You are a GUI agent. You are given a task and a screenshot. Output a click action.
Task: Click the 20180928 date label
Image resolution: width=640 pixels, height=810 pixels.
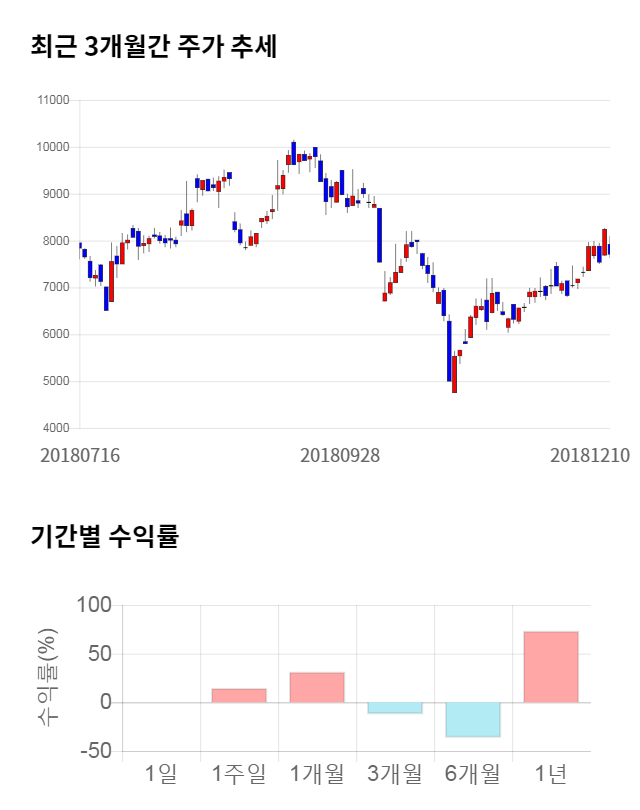340,455
